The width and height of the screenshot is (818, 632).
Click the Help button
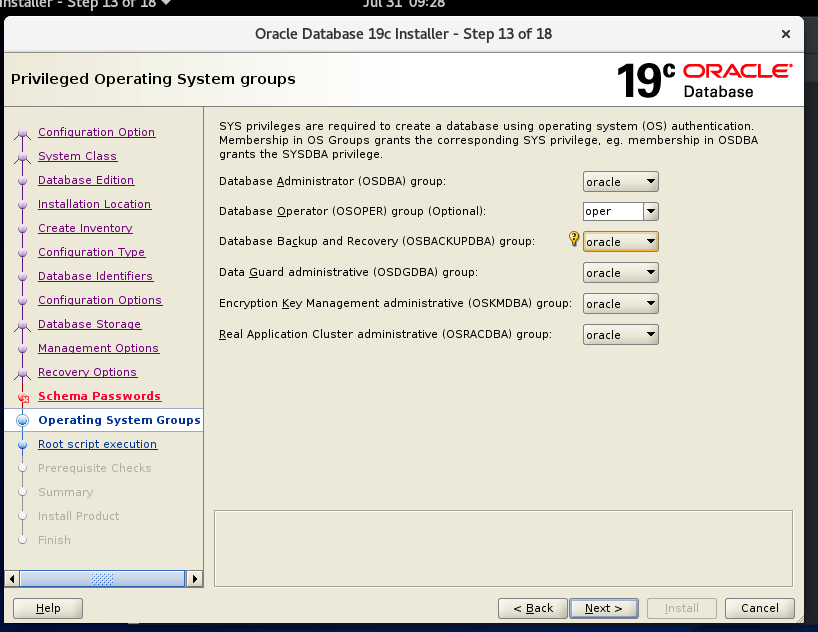click(x=48, y=609)
